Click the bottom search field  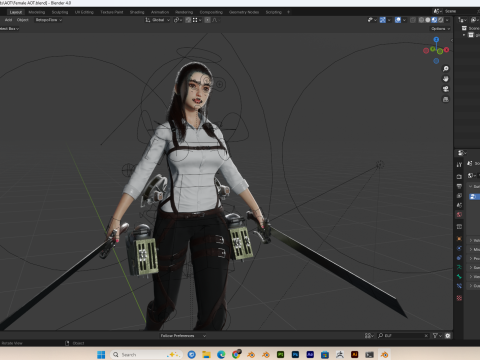pos(403,336)
